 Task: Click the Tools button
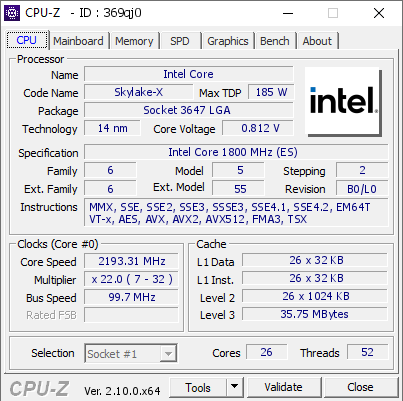198,387
